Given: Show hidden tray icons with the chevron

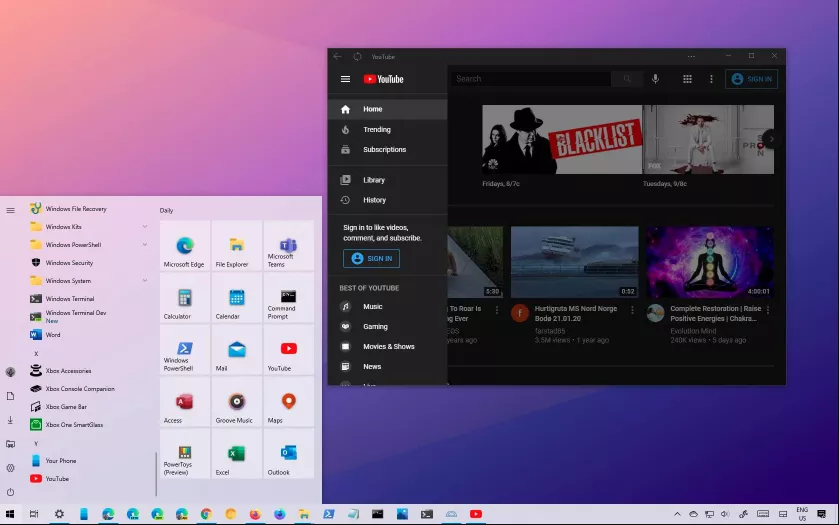Looking at the screenshot, I should click(x=677, y=514).
